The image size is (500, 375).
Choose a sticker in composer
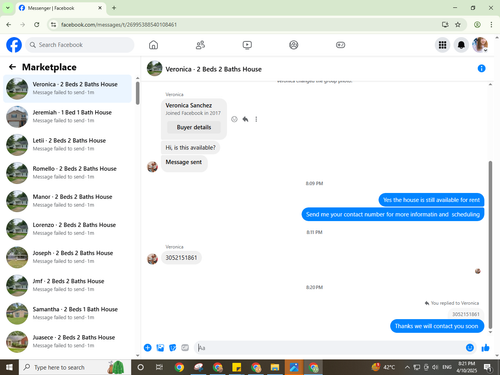click(173, 348)
